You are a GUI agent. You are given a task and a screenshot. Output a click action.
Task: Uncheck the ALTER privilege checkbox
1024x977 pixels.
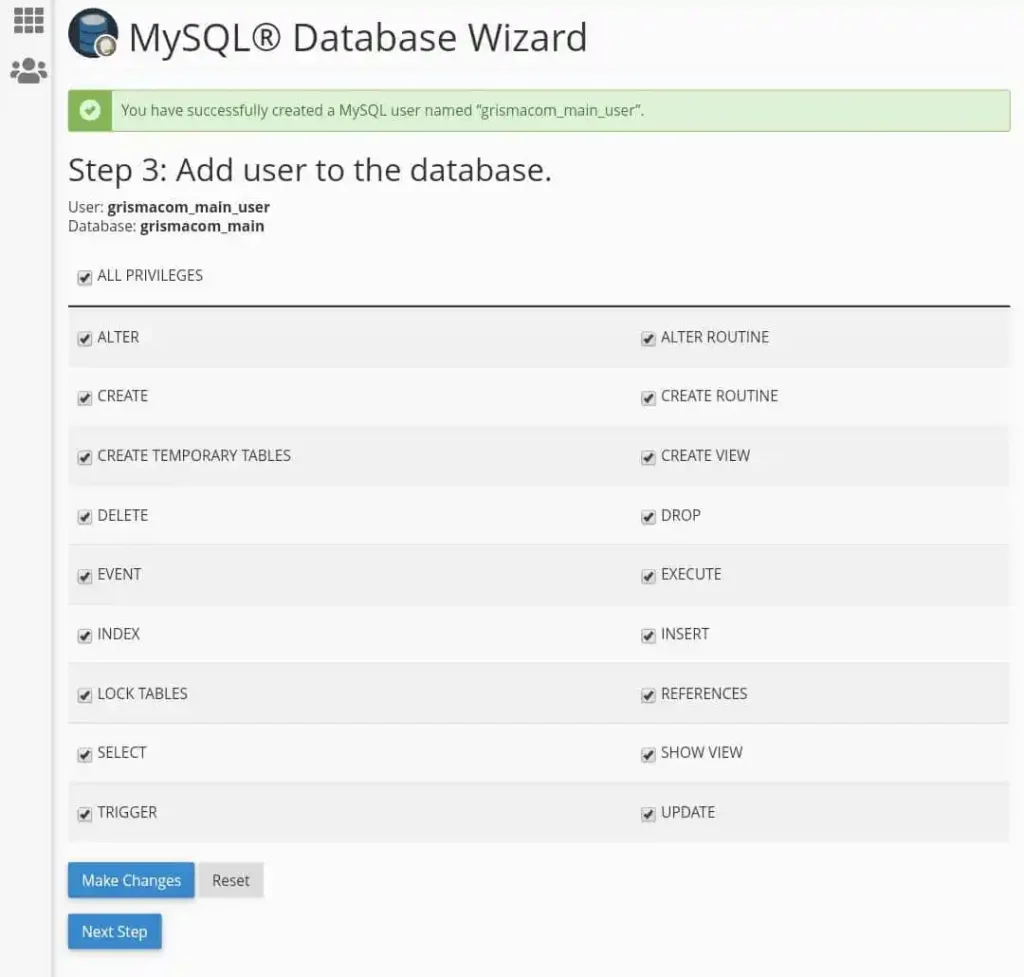85,338
